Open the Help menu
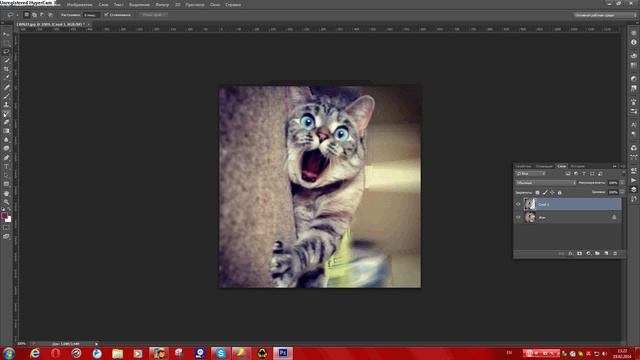 (x=233, y=5)
